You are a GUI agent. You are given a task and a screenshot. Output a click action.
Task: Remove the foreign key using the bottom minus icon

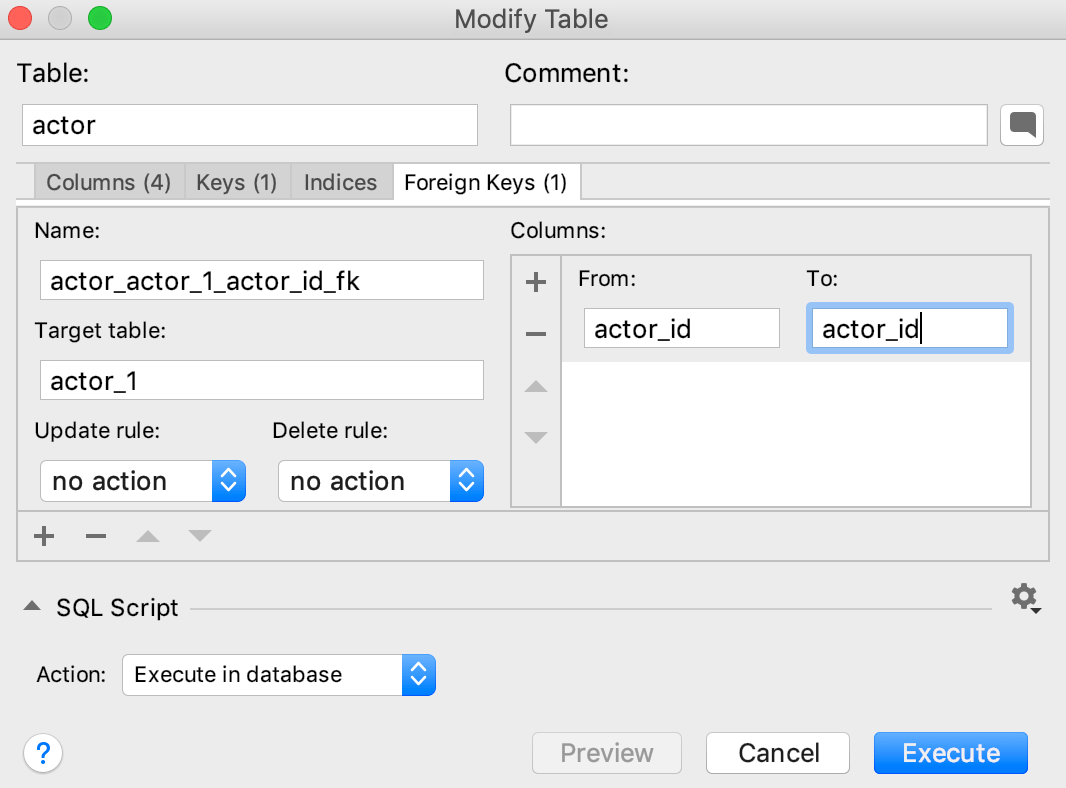click(95, 536)
